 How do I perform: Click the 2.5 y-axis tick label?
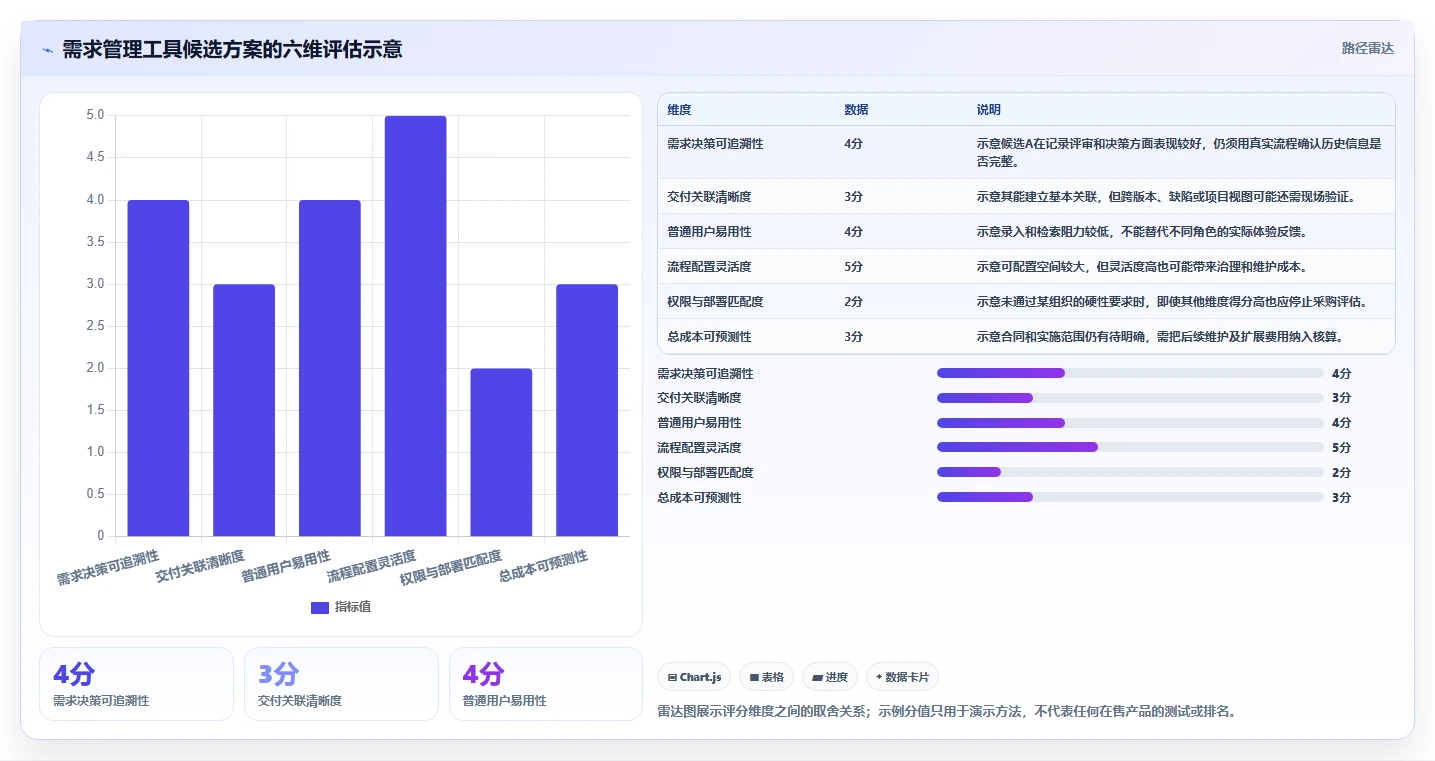coord(95,326)
